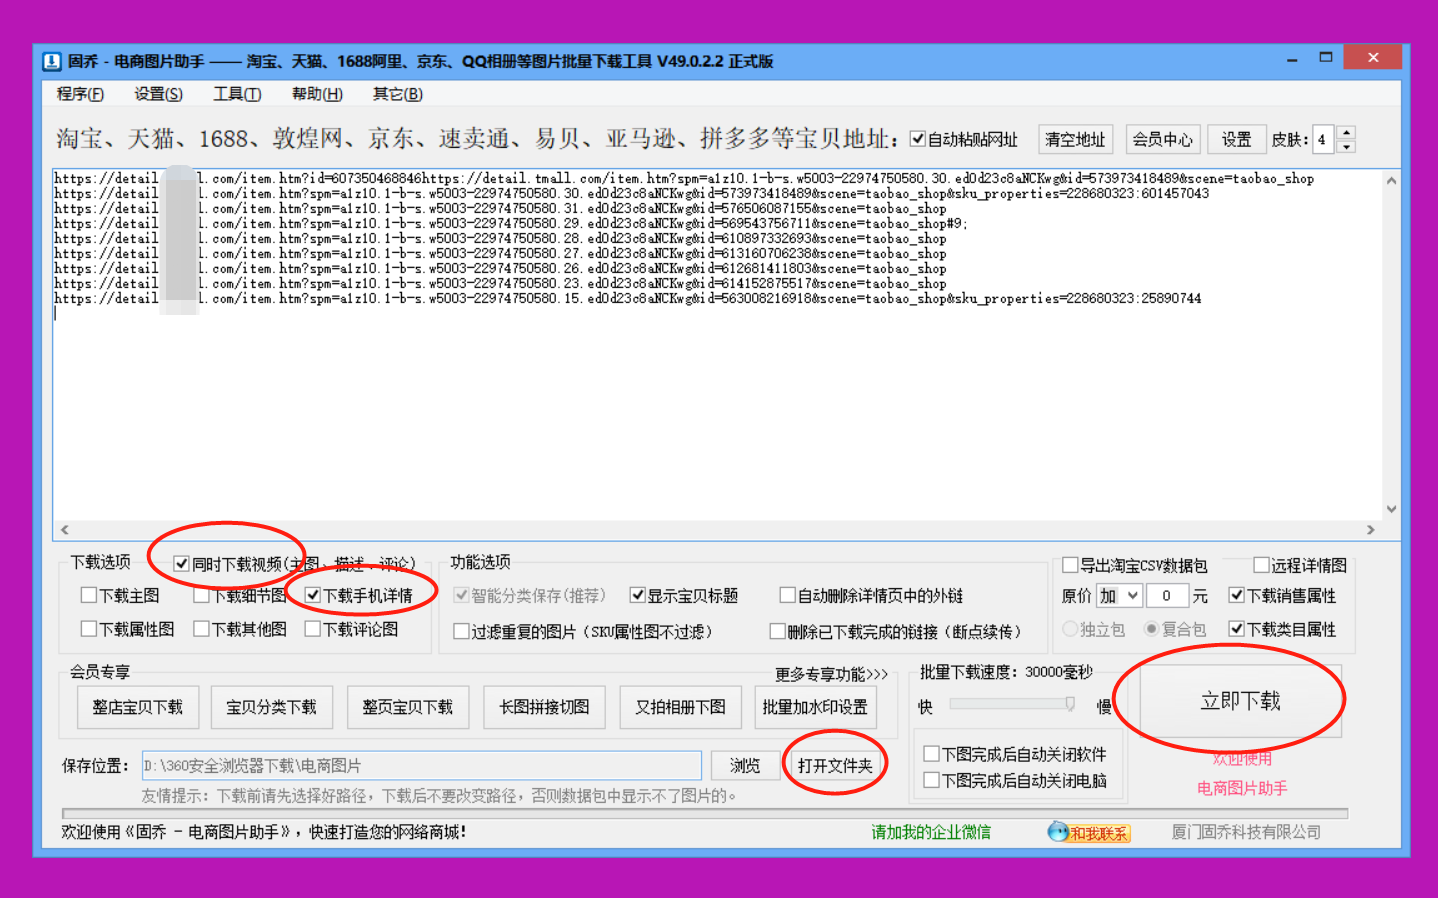Click the price value field showing 0
Image resolution: width=1438 pixels, height=898 pixels.
point(1166,596)
